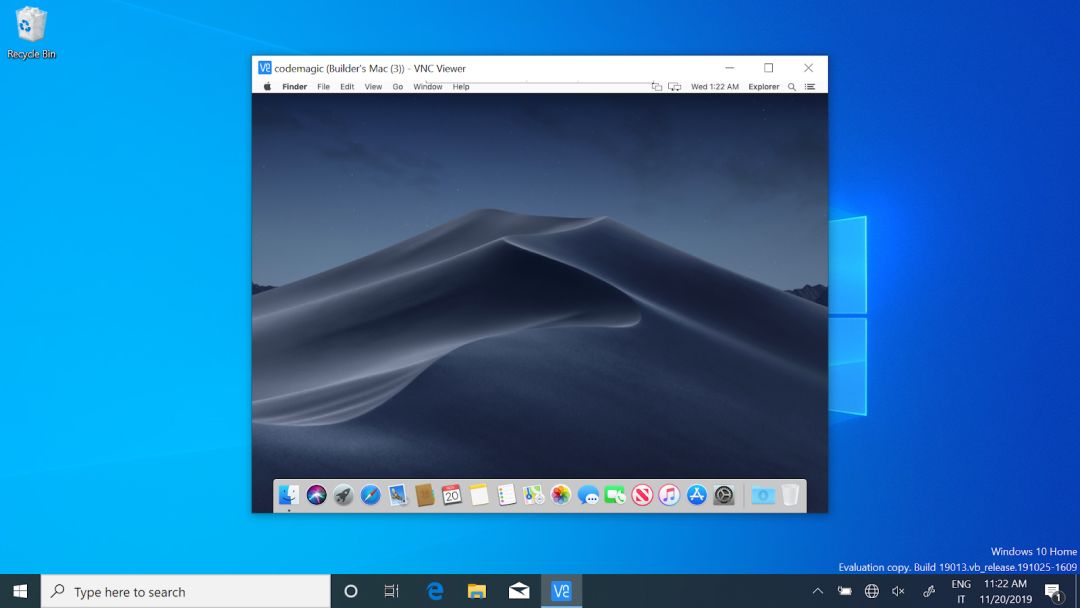This screenshot has height=608, width=1080.
Task: Launch Messages from the Mac dock
Action: tap(588, 495)
